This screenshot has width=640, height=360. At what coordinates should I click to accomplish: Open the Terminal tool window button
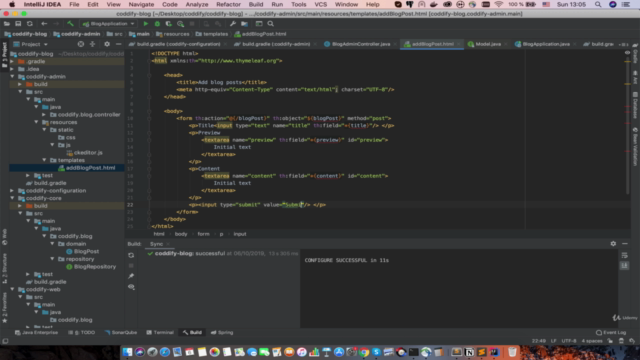160,333
